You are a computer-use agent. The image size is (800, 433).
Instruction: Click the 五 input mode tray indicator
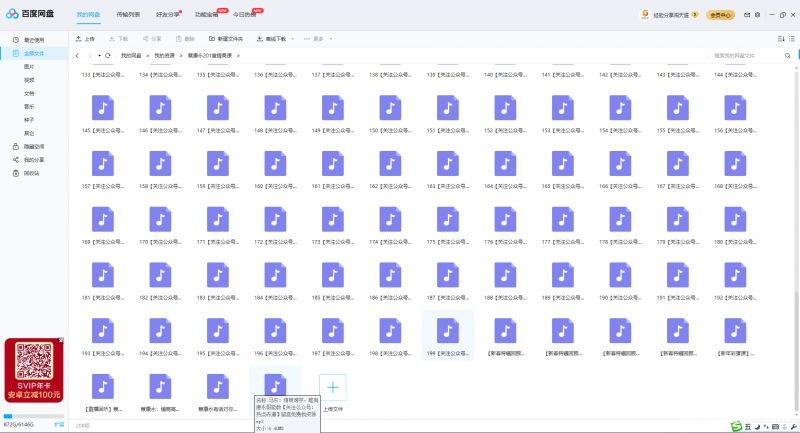coord(748,427)
